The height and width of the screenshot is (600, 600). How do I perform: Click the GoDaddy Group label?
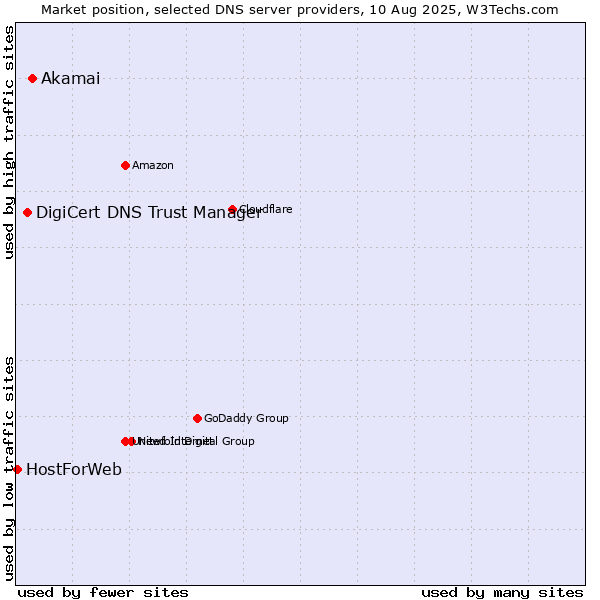pyautogui.click(x=246, y=418)
